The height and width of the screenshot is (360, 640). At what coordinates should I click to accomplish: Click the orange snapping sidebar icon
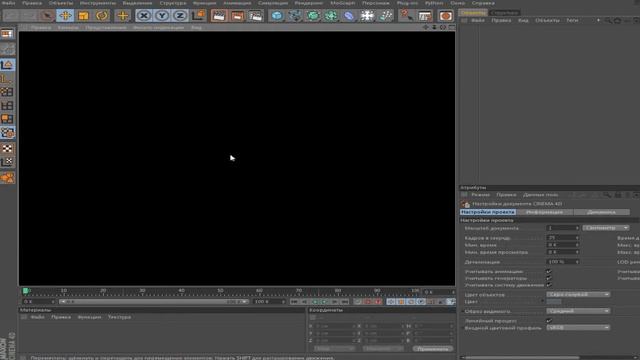coord(7,178)
